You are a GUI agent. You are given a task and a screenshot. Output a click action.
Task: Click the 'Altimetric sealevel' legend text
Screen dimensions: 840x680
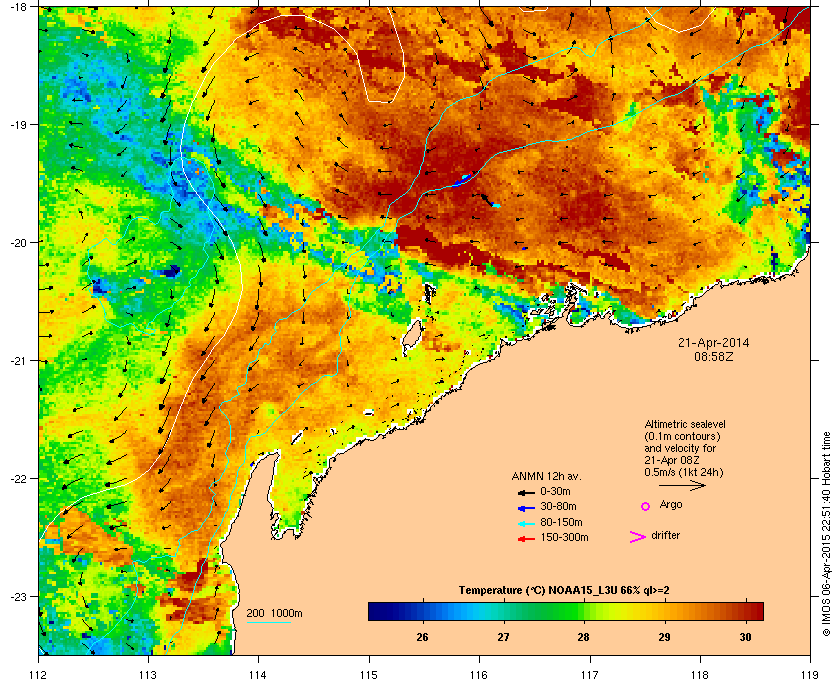(x=685, y=424)
